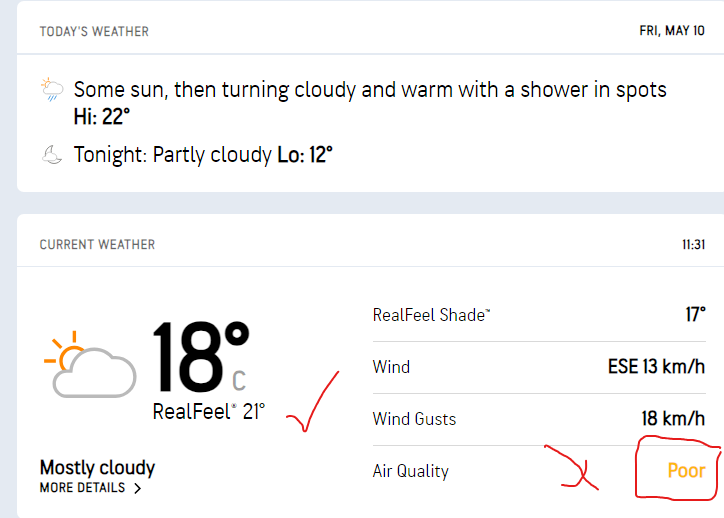The image size is (724, 518).
Task: Click the mostly cloudy sun icon
Action: (90, 365)
